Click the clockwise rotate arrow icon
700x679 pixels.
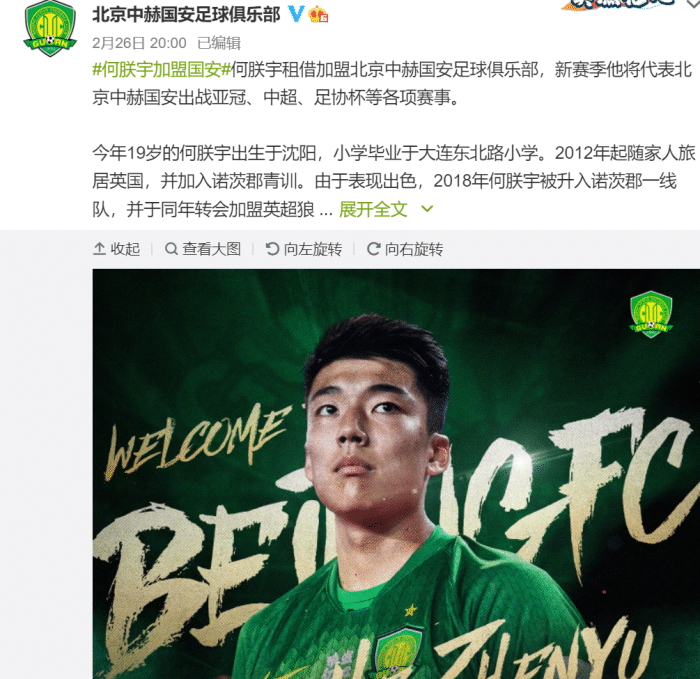[374, 249]
